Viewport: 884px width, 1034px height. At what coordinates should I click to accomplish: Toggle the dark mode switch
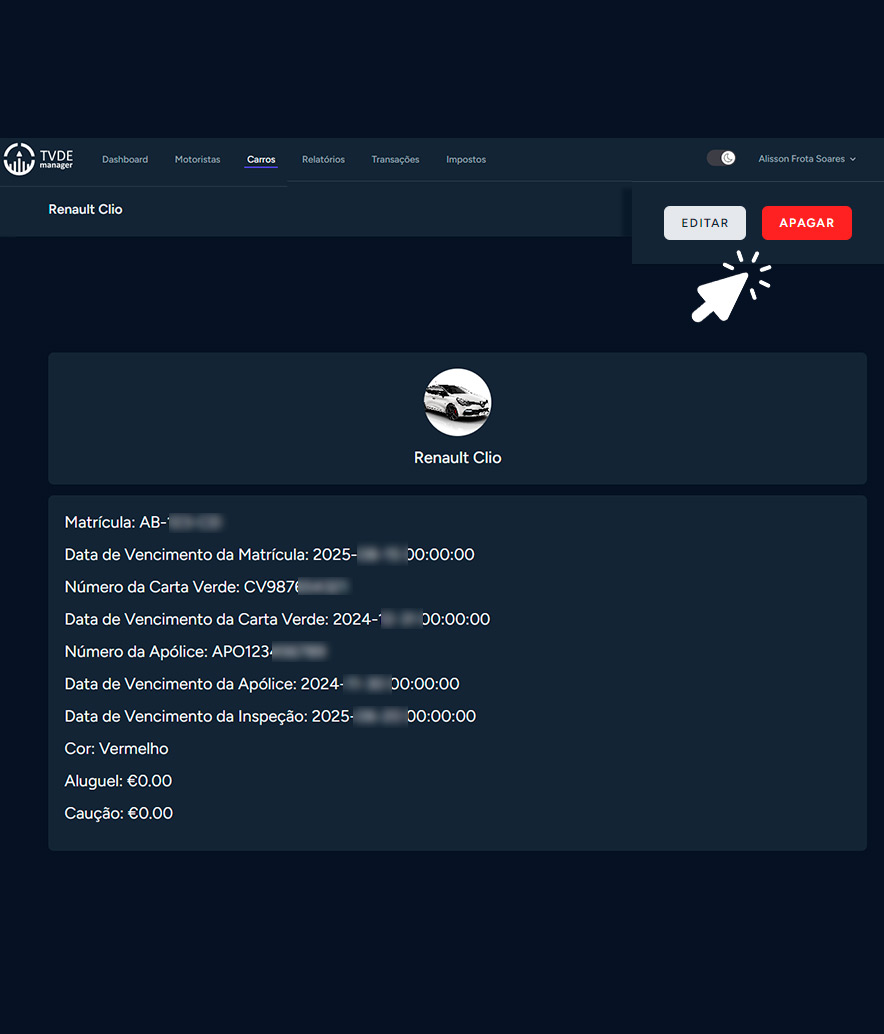point(721,158)
